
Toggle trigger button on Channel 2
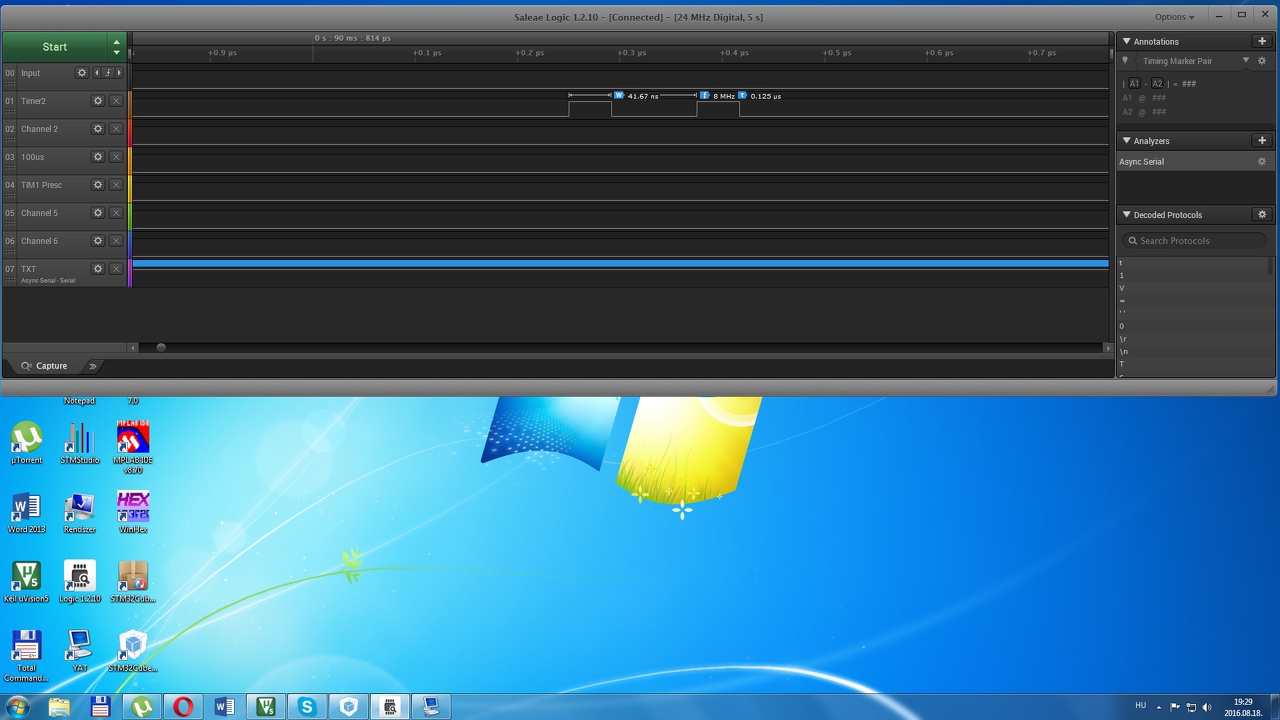(116, 129)
